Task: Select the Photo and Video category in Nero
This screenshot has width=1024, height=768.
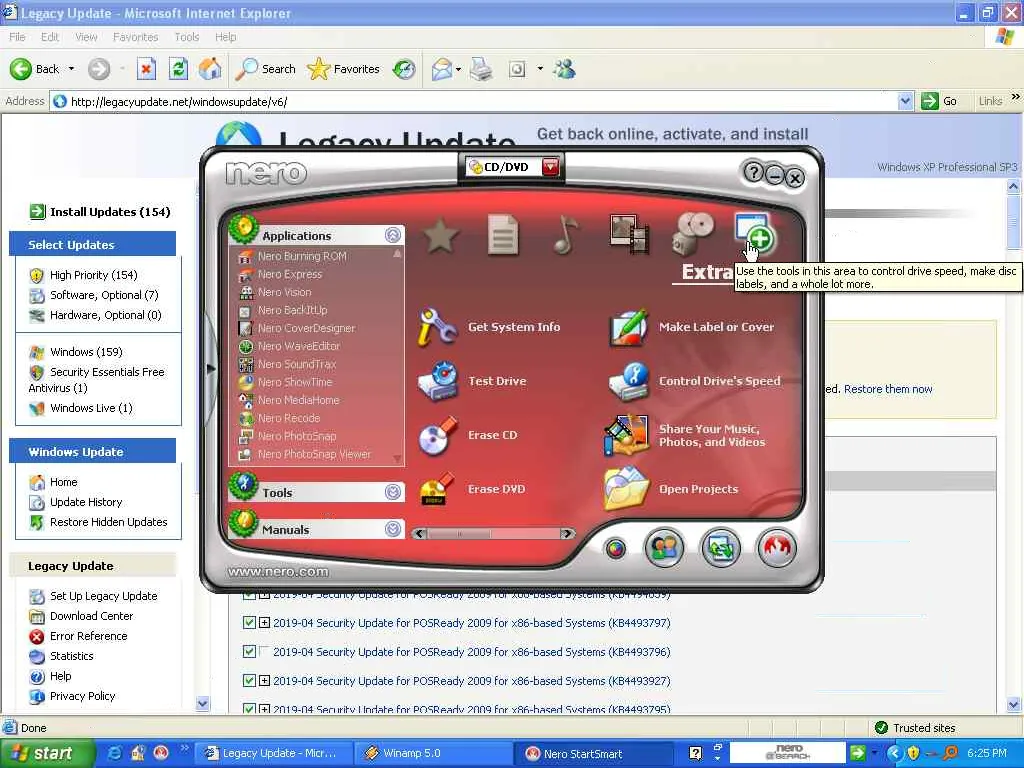Action: [629, 234]
